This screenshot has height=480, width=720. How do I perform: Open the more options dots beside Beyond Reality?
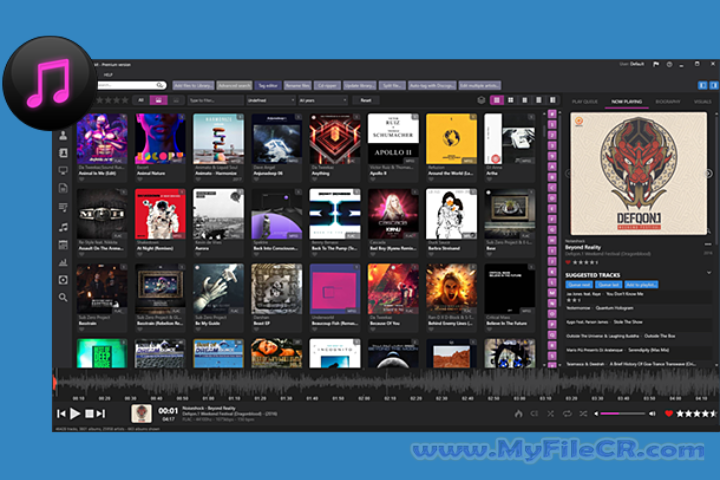click(x=708, y=244)
